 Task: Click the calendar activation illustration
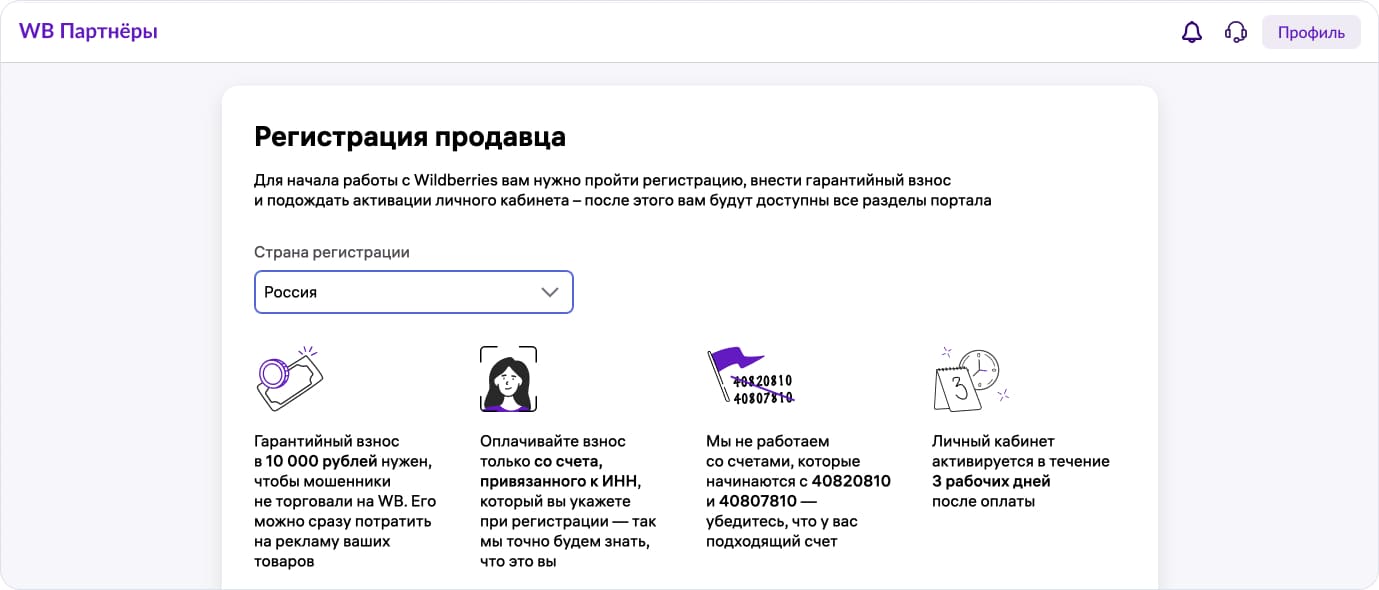tap(960, 378)
